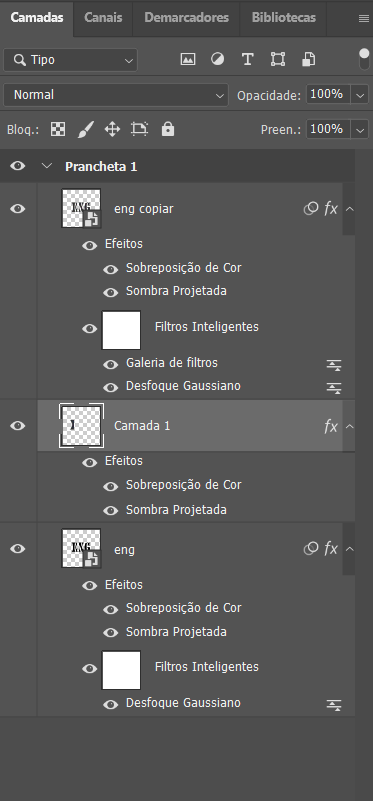Filter by adjustment layers icon
This screenshot has width=373, height=801.
[x=217, y=59]
